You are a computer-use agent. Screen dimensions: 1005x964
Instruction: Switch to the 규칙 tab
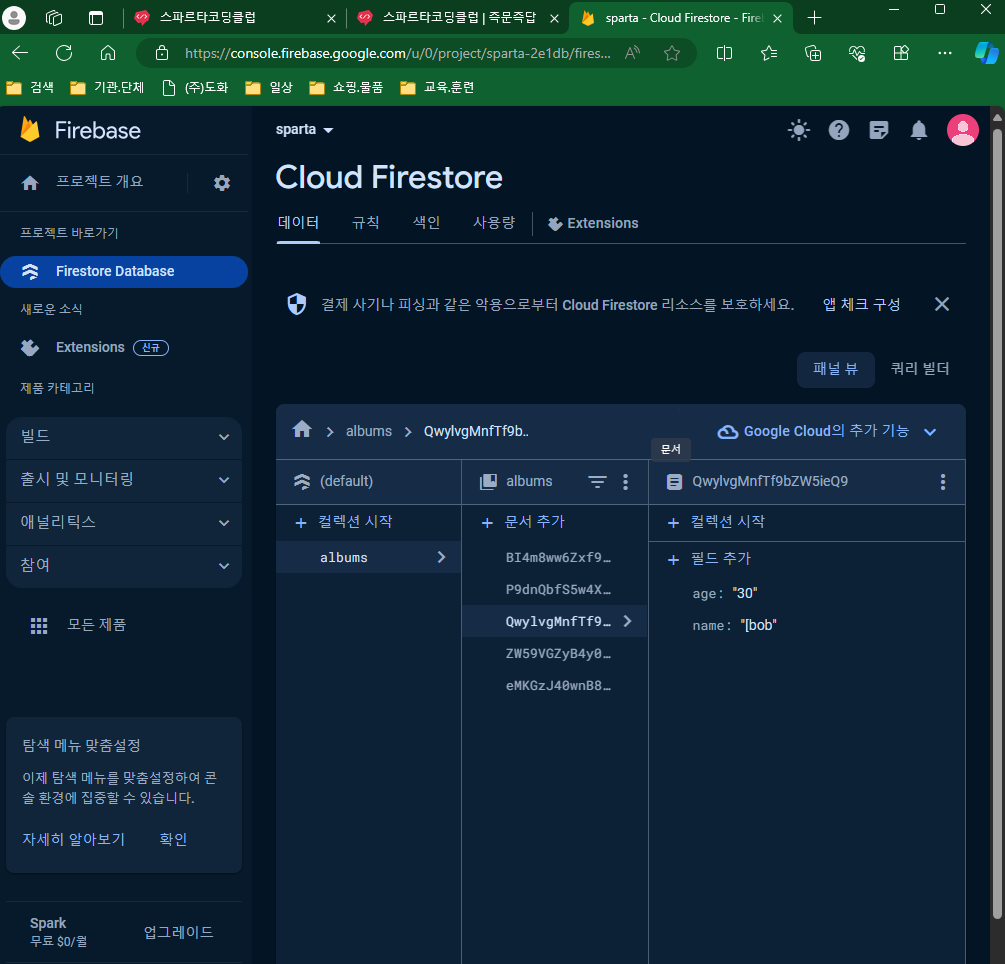click(366, 223)
